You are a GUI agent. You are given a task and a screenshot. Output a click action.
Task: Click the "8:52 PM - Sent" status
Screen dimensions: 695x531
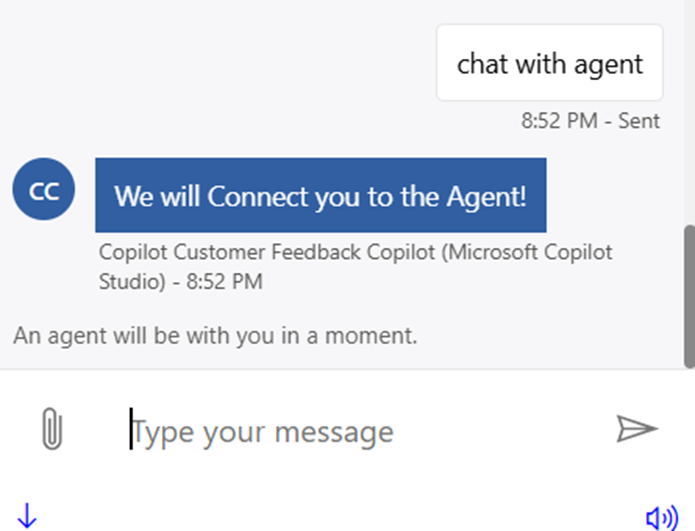(590, 121)
